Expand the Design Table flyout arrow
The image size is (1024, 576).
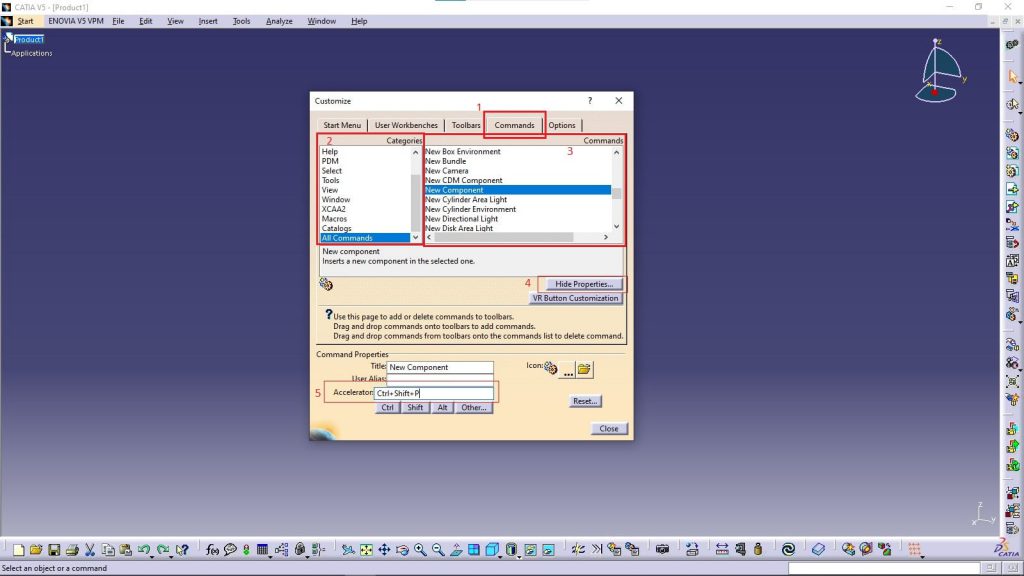click(x=270, y=556)
